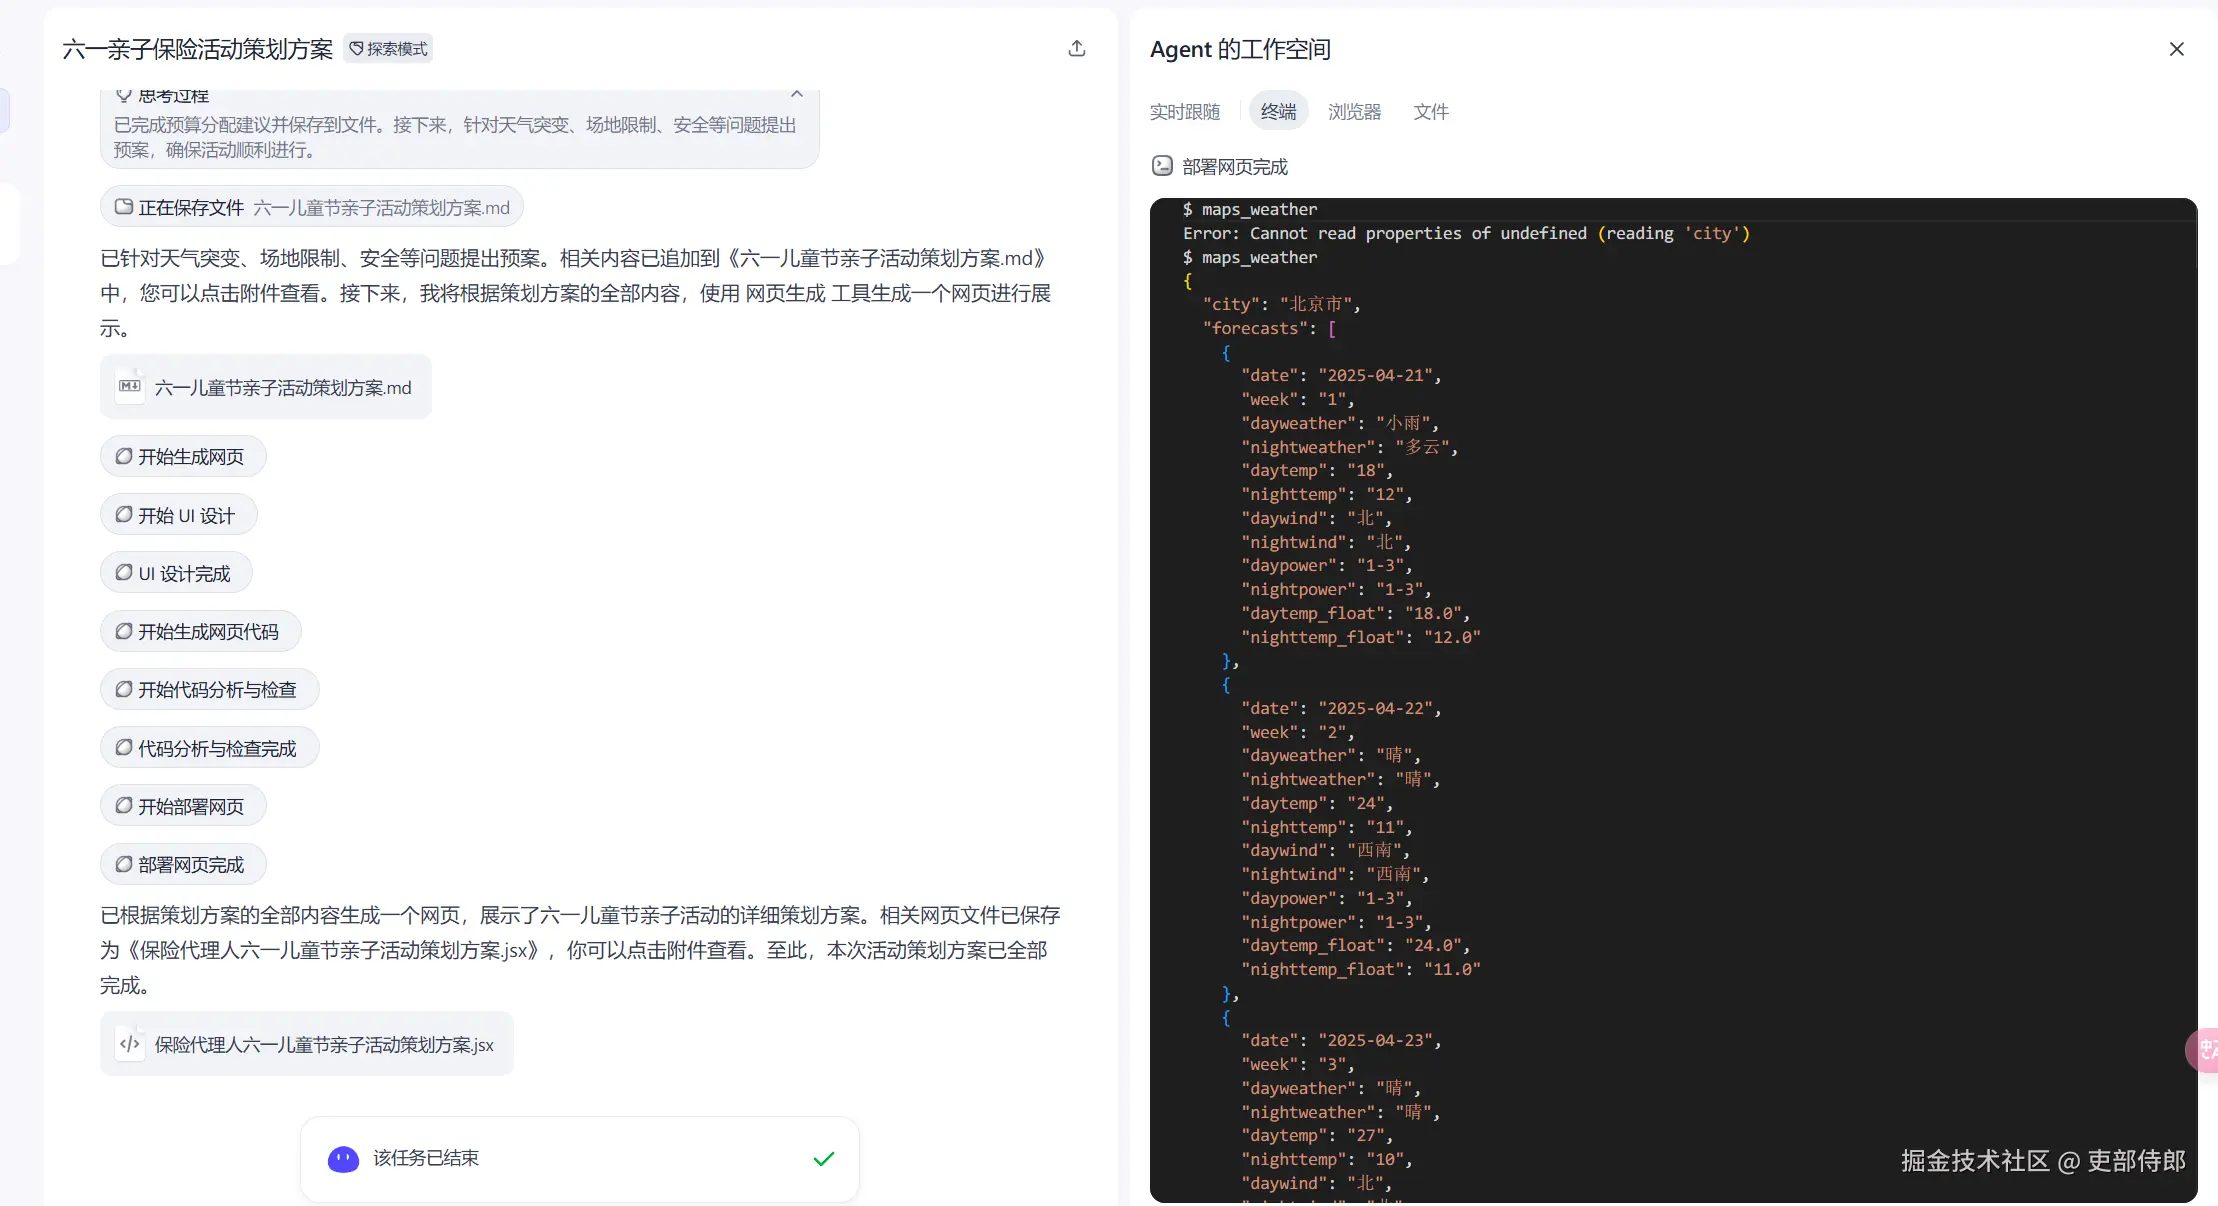Image resolution: width=2218 pixels, height=1206 pixels.
Task: Select the 代码分析与检查完成 step
Action: pos(209,749)
